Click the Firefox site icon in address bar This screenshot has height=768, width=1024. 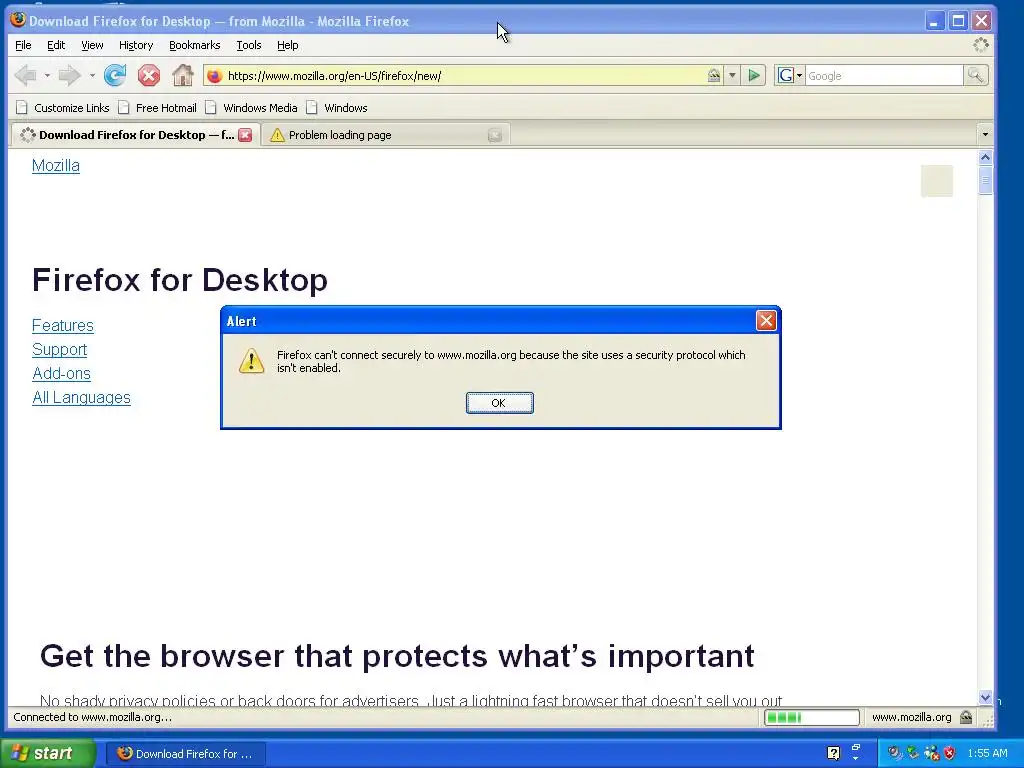[214, 76]
